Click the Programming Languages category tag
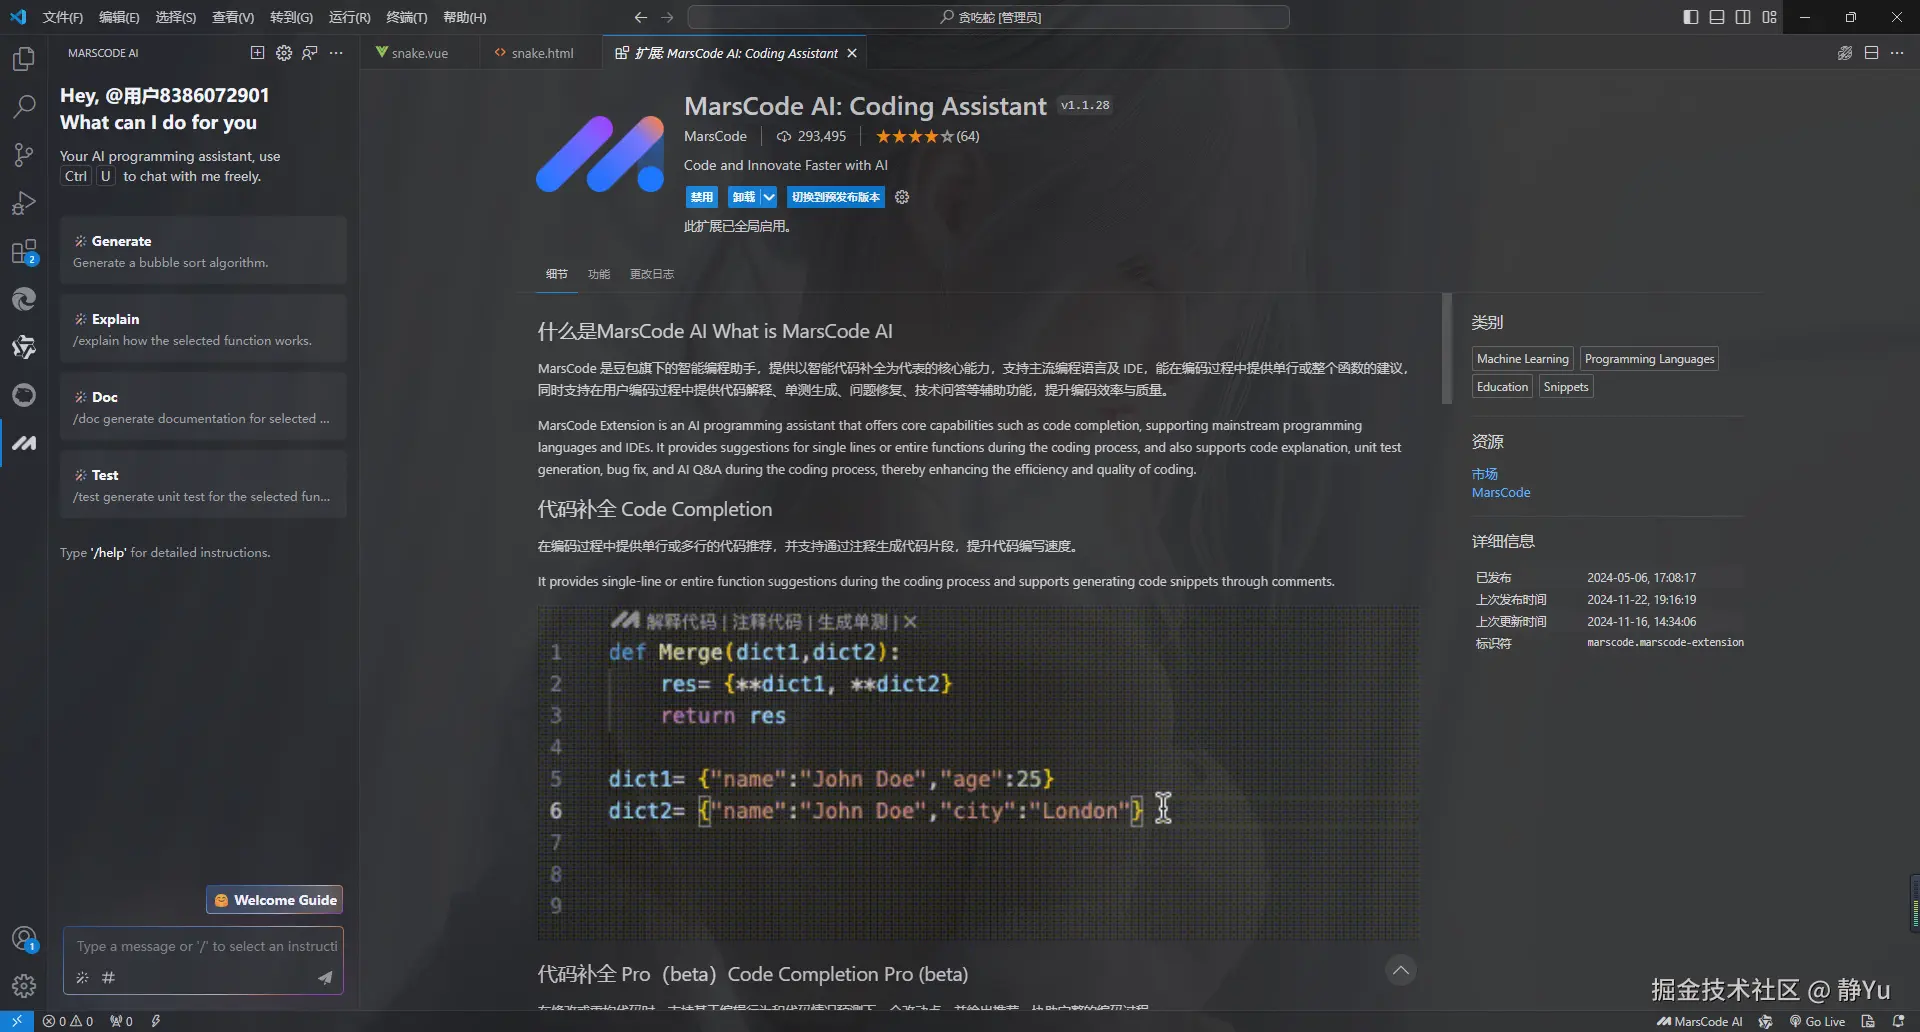Screen dimensions: 1920x1032 pyautogui.click(x=1649, y=359)
